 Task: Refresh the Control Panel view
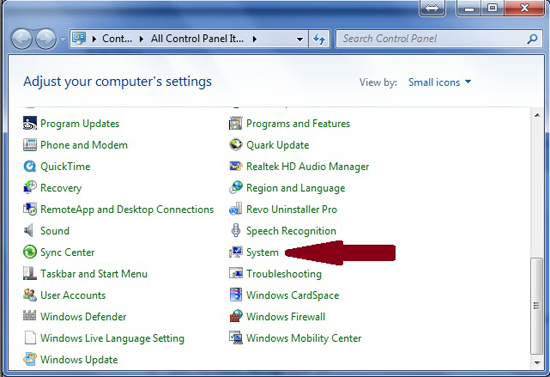click(x=319, y=39)
